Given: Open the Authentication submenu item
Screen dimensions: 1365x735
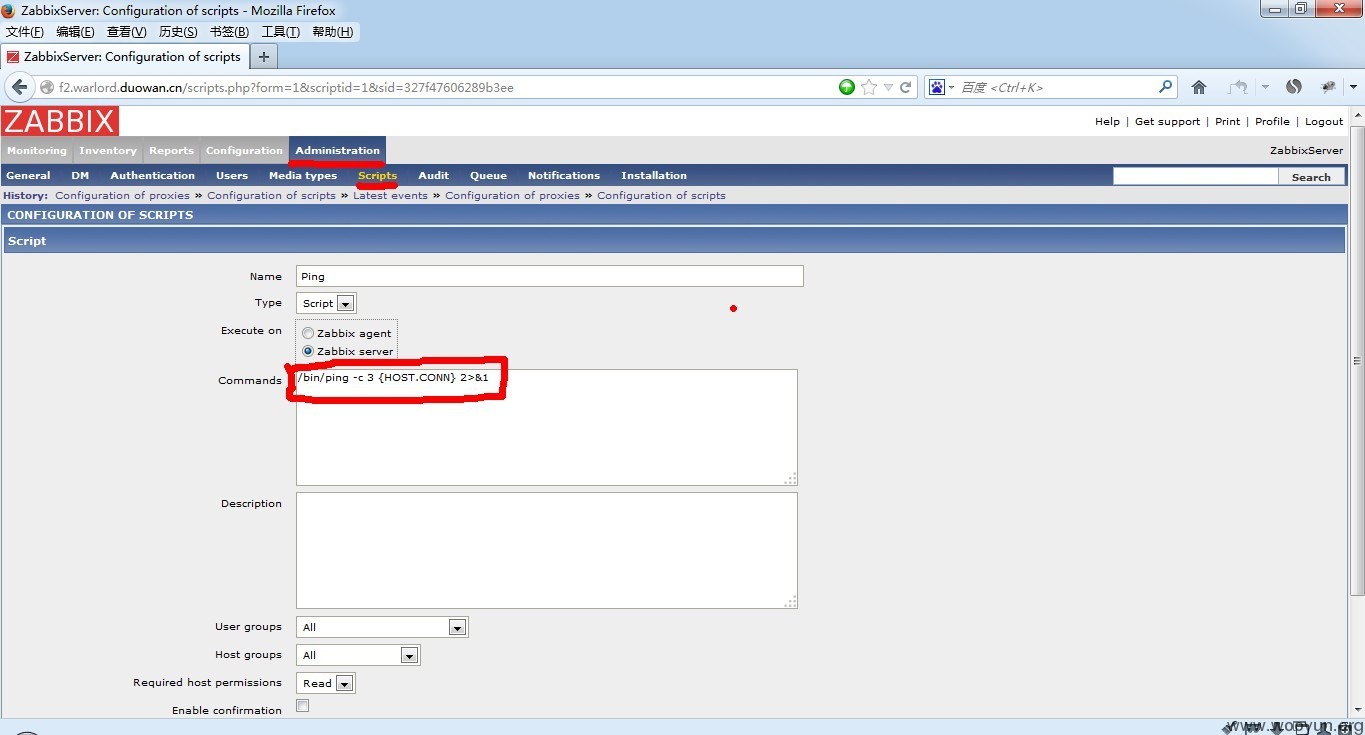Looking at the screenshot, I should point(153,175).
